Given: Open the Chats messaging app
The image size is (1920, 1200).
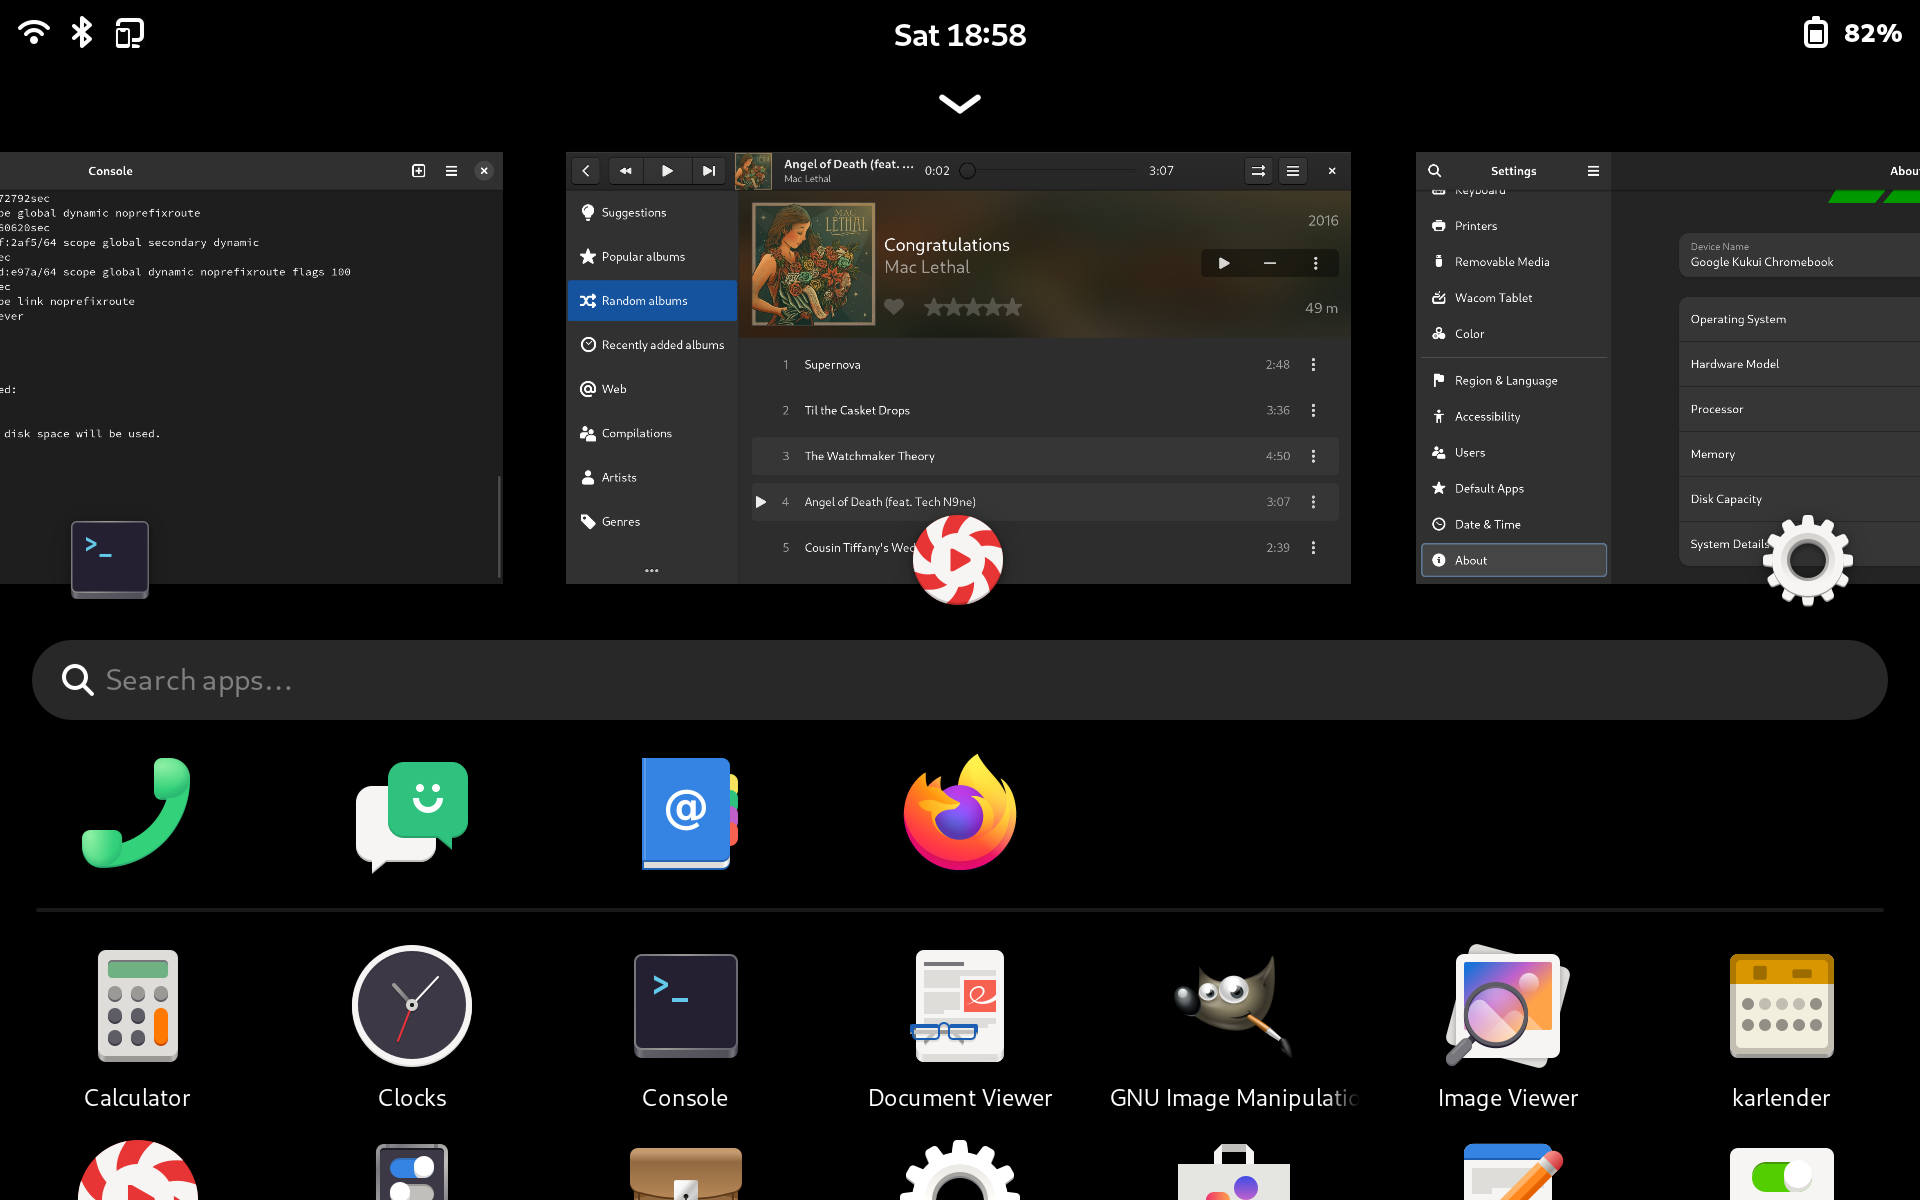Looking at the screenshot, I should pyautogui.click(x=412, y=813).
